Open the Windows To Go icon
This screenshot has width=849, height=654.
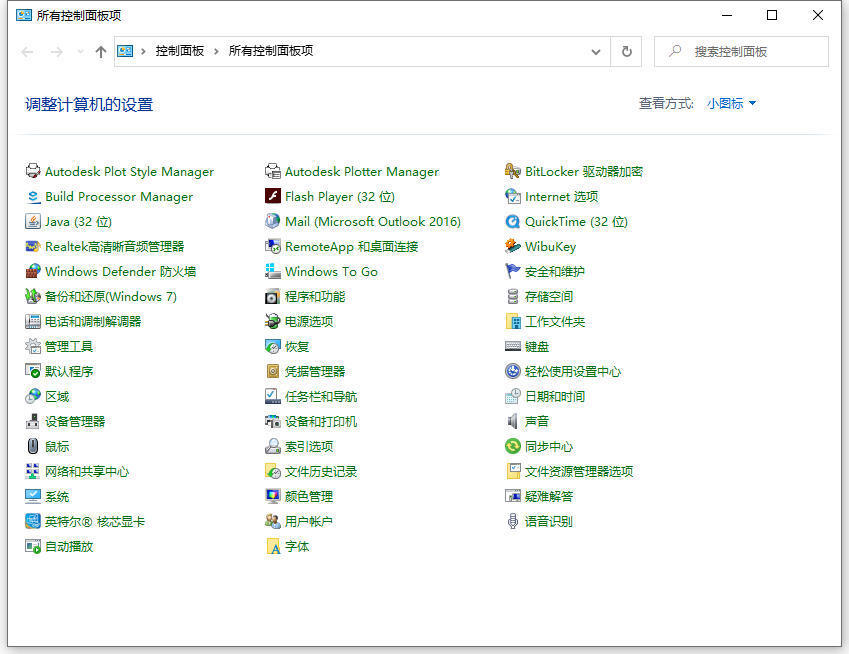tap(273, 271)
